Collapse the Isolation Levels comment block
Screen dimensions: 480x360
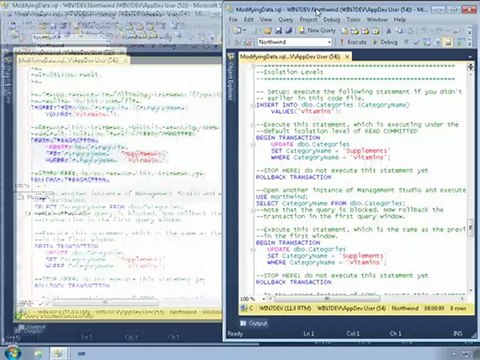pos(253,66)
